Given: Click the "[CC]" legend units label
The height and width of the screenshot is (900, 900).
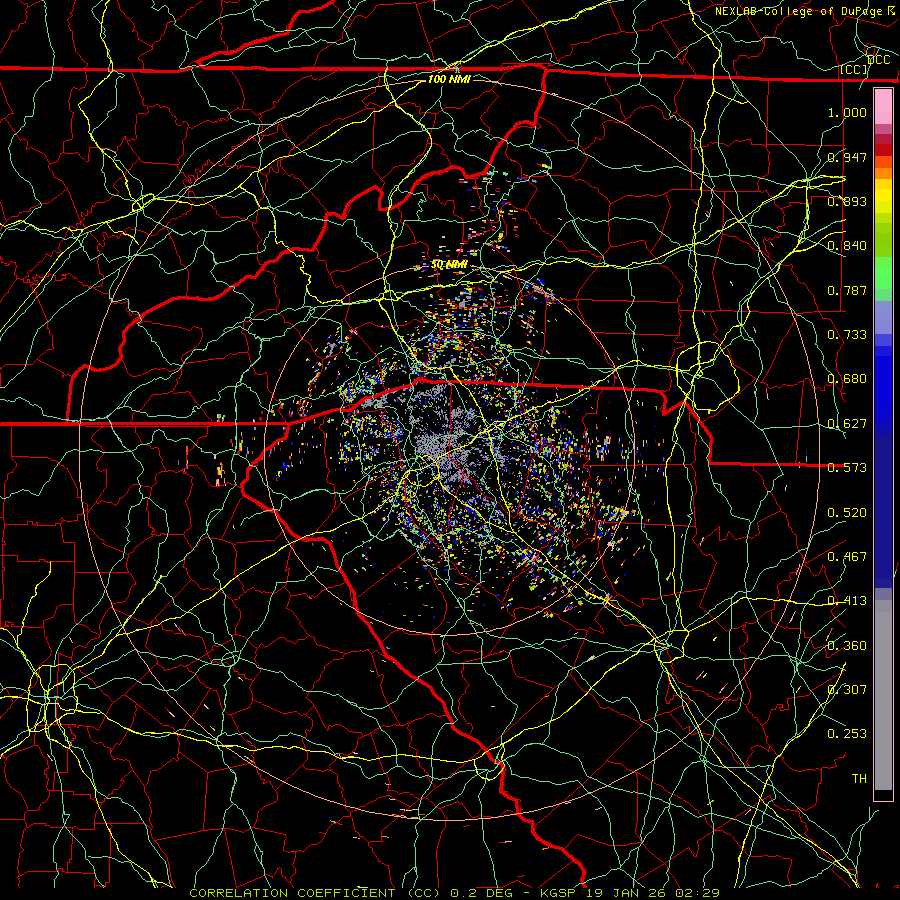Looking at the screenshot, I should coord(853,69).
